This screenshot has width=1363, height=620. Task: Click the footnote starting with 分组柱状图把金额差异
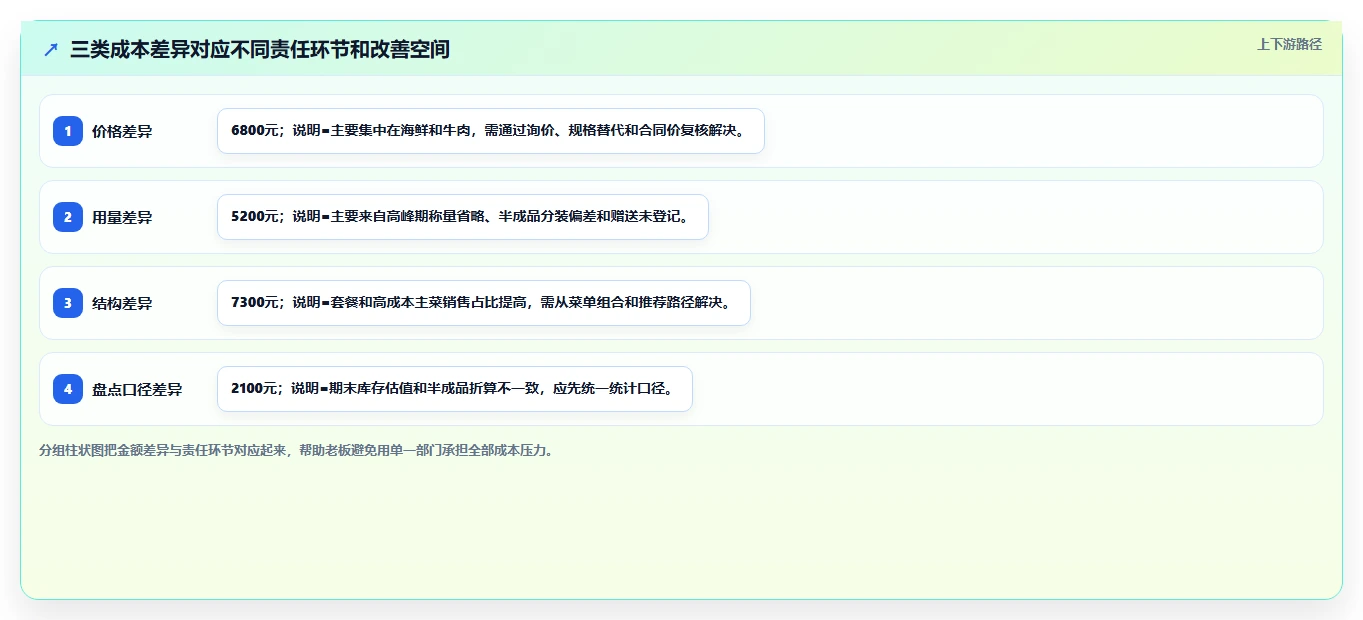[x=296, y=450]
